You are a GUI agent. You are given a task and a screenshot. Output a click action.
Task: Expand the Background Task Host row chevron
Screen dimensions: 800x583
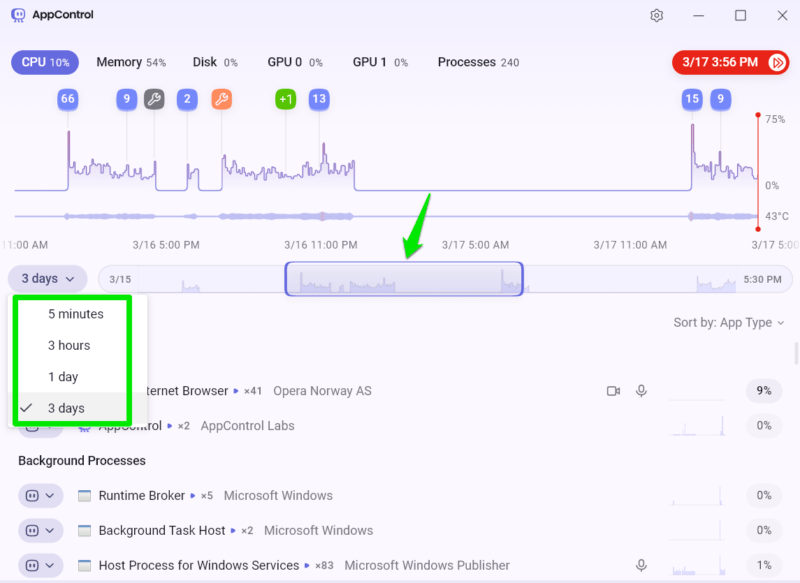coord(48,530)
